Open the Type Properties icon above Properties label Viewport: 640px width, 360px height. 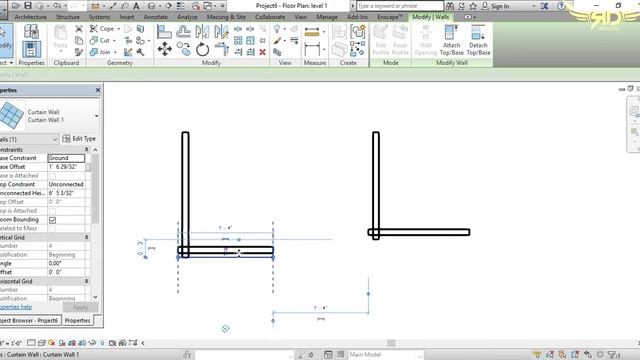coord(31,32)
